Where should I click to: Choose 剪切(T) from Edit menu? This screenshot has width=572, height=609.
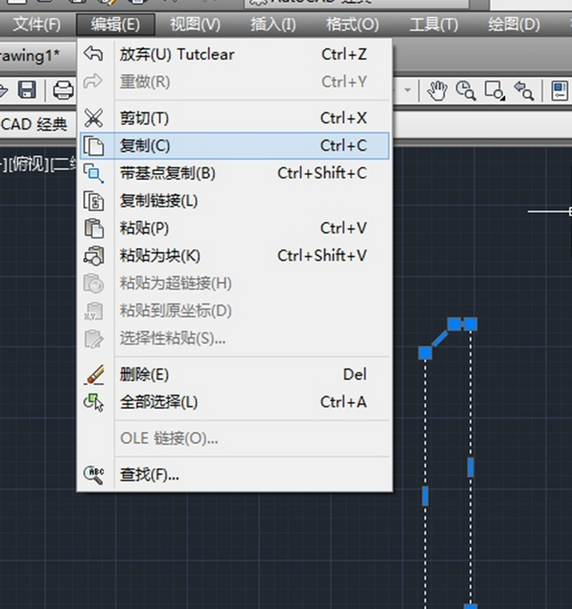pyautogui.click(x=234, y=118)
